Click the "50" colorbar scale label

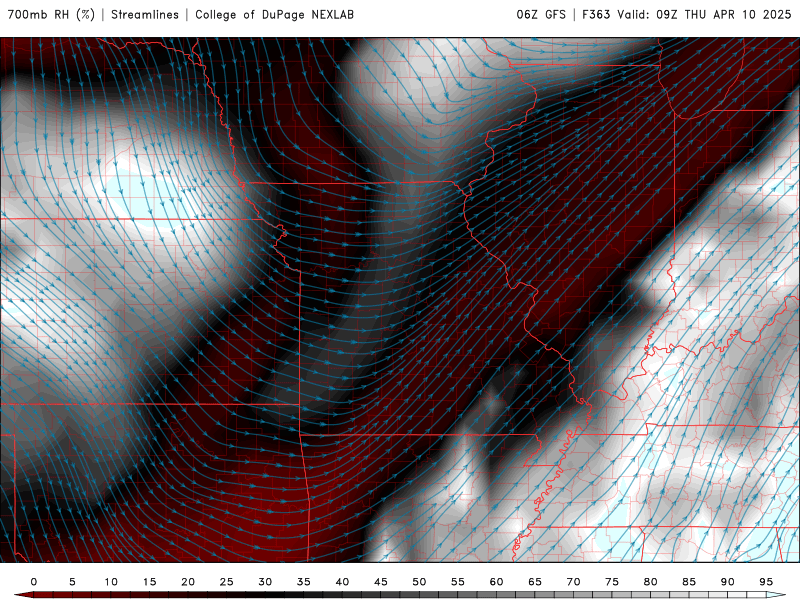point(419,582)
